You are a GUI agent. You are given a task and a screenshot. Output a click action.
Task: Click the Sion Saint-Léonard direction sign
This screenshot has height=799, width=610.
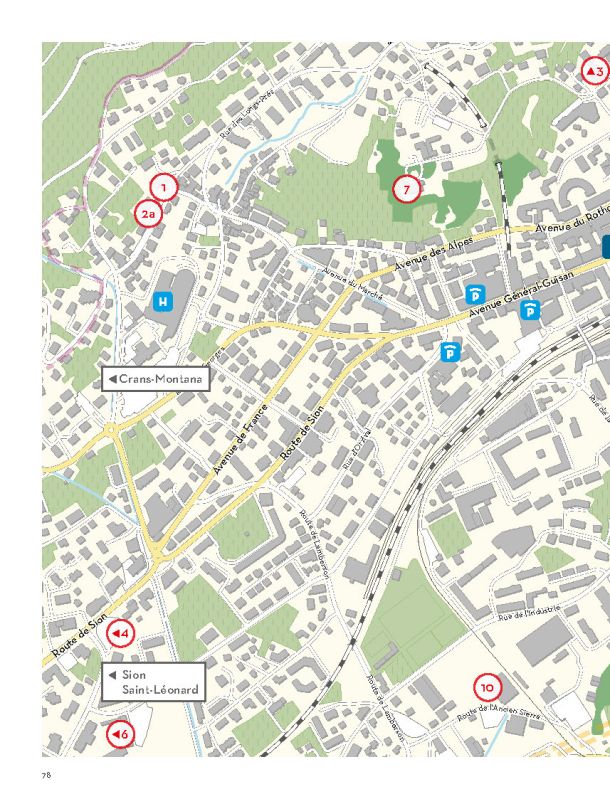pos(153,682)
